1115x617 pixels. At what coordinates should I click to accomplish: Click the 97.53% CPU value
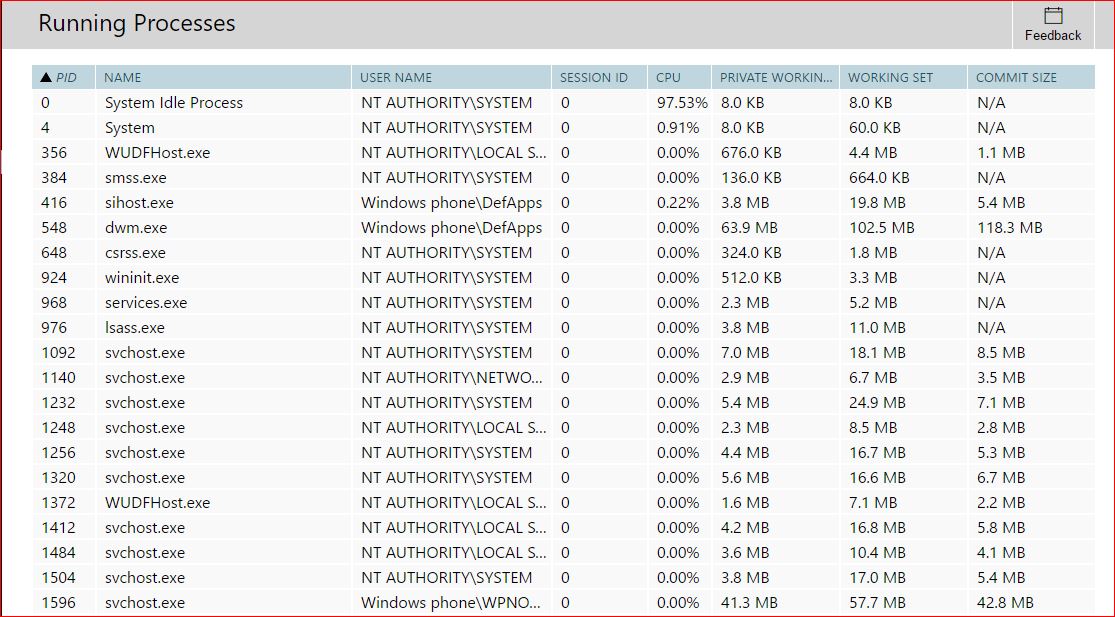pyautogui.click(x=682, y=103)
